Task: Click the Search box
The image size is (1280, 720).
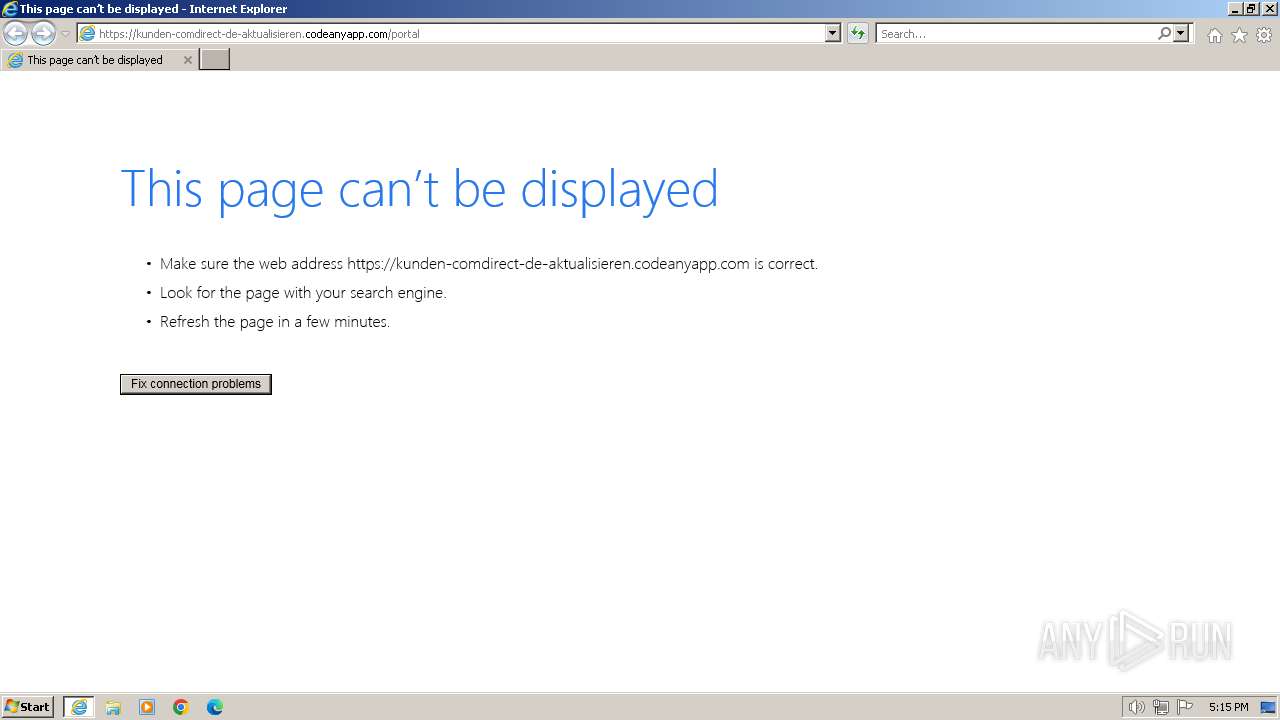Action: (x=1016, y=33)
